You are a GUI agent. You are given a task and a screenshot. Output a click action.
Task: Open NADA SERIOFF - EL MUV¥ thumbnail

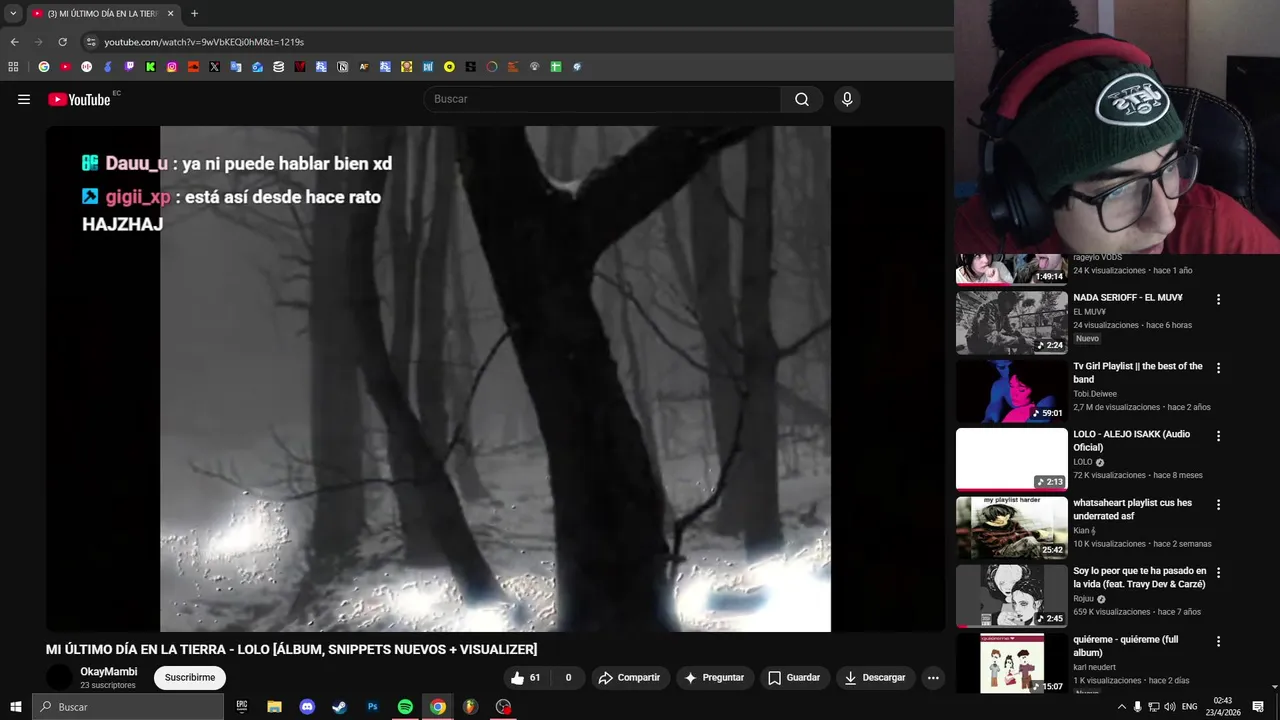[x=1012, y=323]
